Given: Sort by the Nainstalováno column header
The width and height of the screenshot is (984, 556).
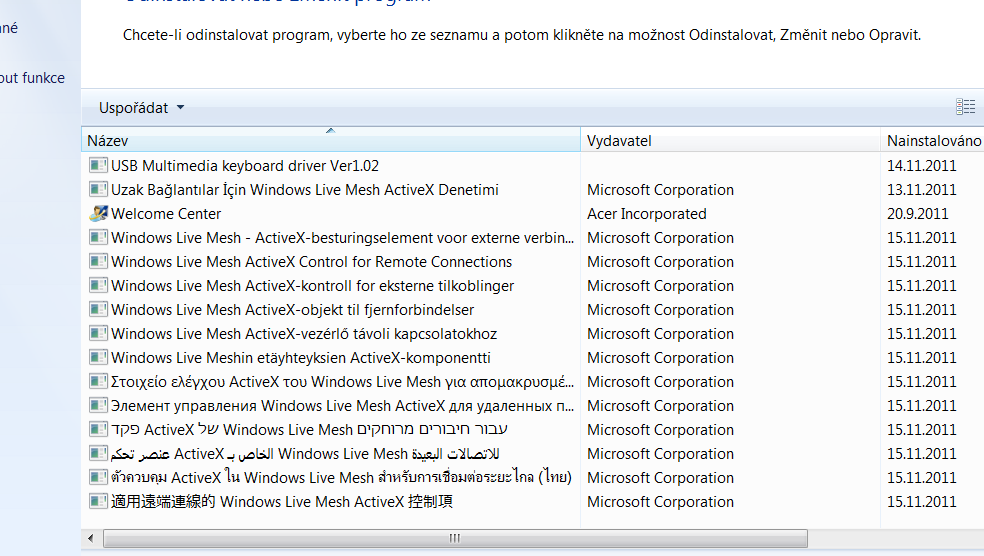Looking at the screenshot, I should pos(933,141).
